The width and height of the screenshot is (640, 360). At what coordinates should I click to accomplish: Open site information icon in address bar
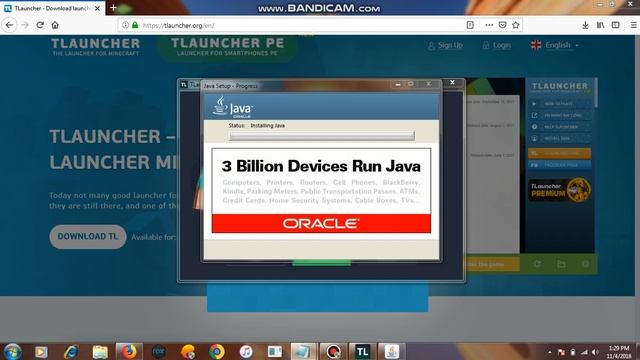point(125,25)
